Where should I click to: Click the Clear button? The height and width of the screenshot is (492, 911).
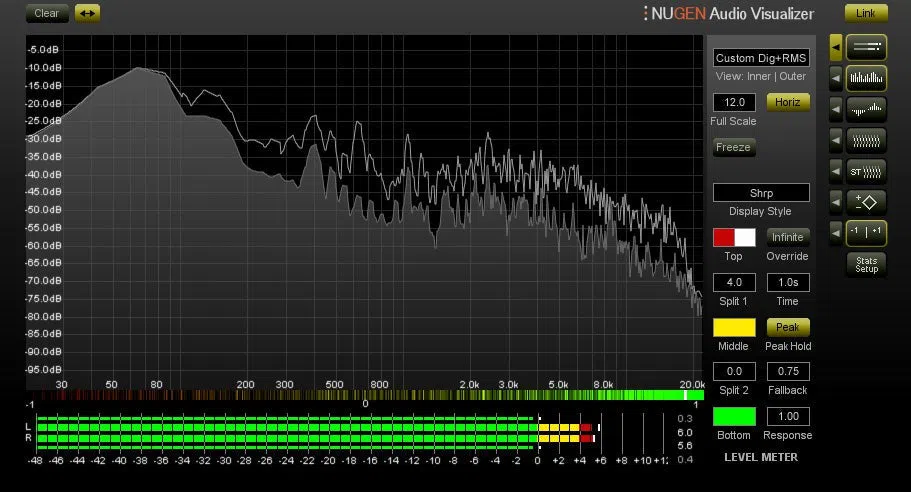pyautogui.click(x=46, y=13)
